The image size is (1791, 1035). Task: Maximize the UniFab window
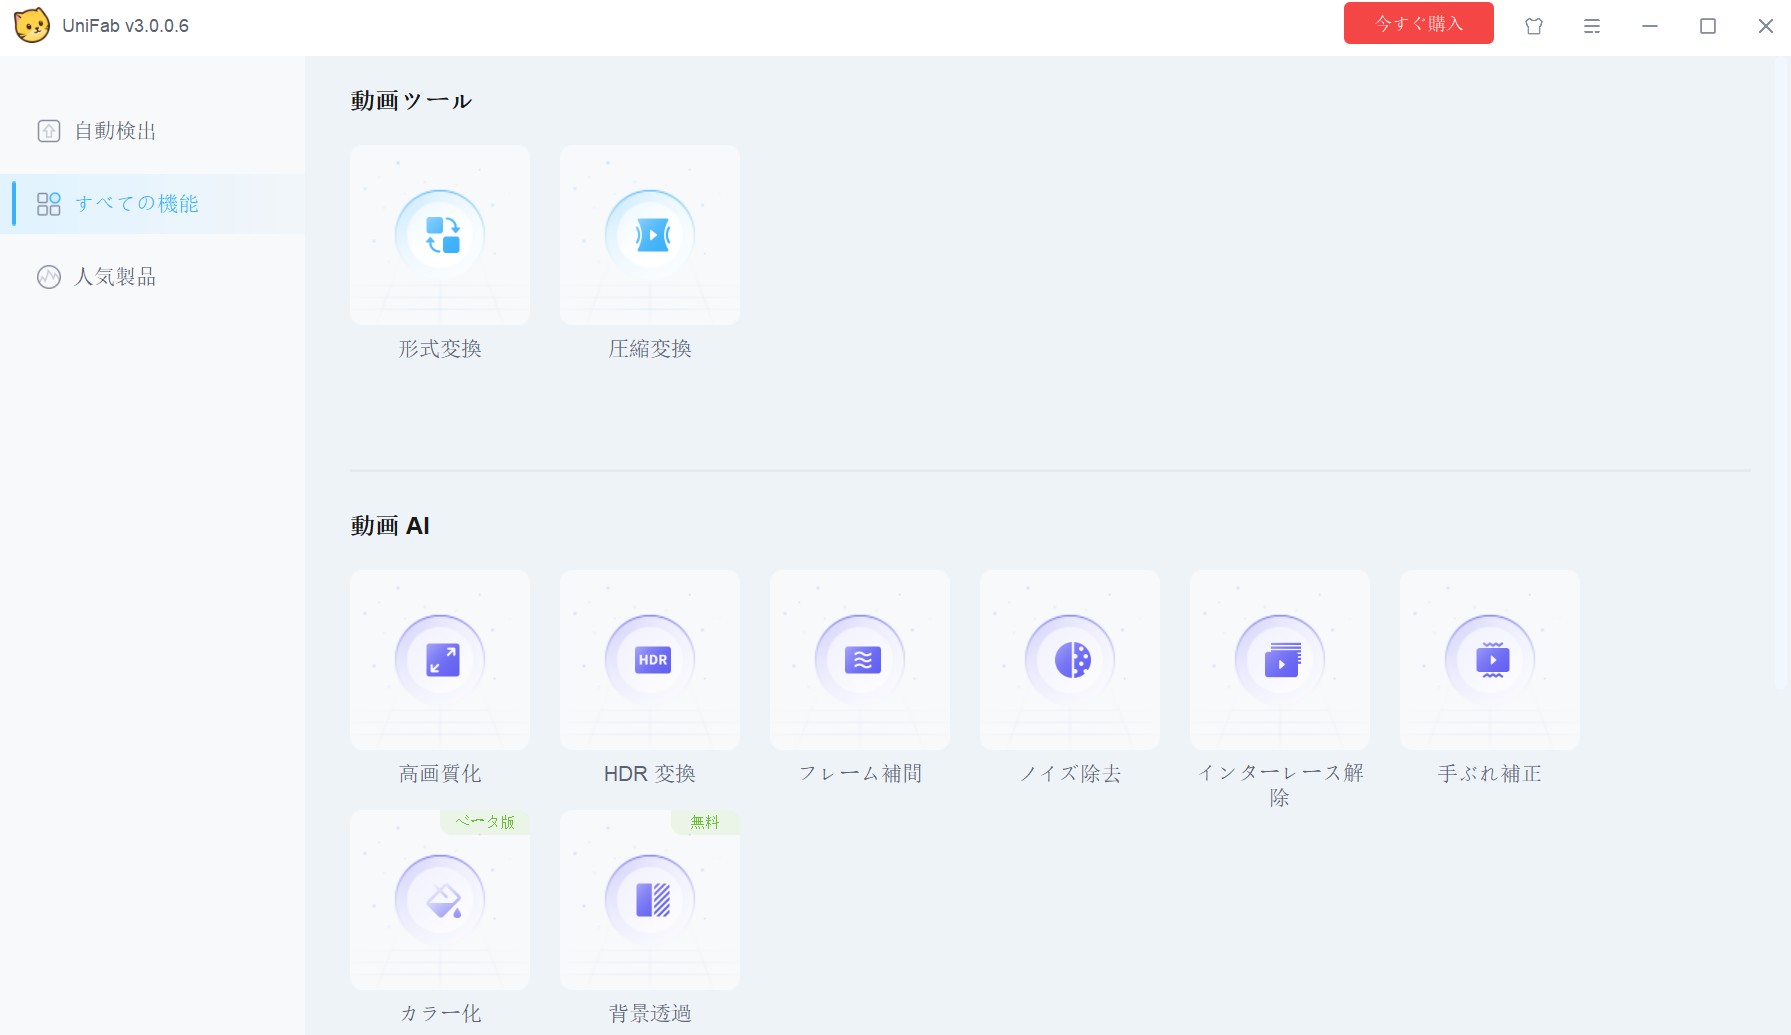(x=1708, y=26)
